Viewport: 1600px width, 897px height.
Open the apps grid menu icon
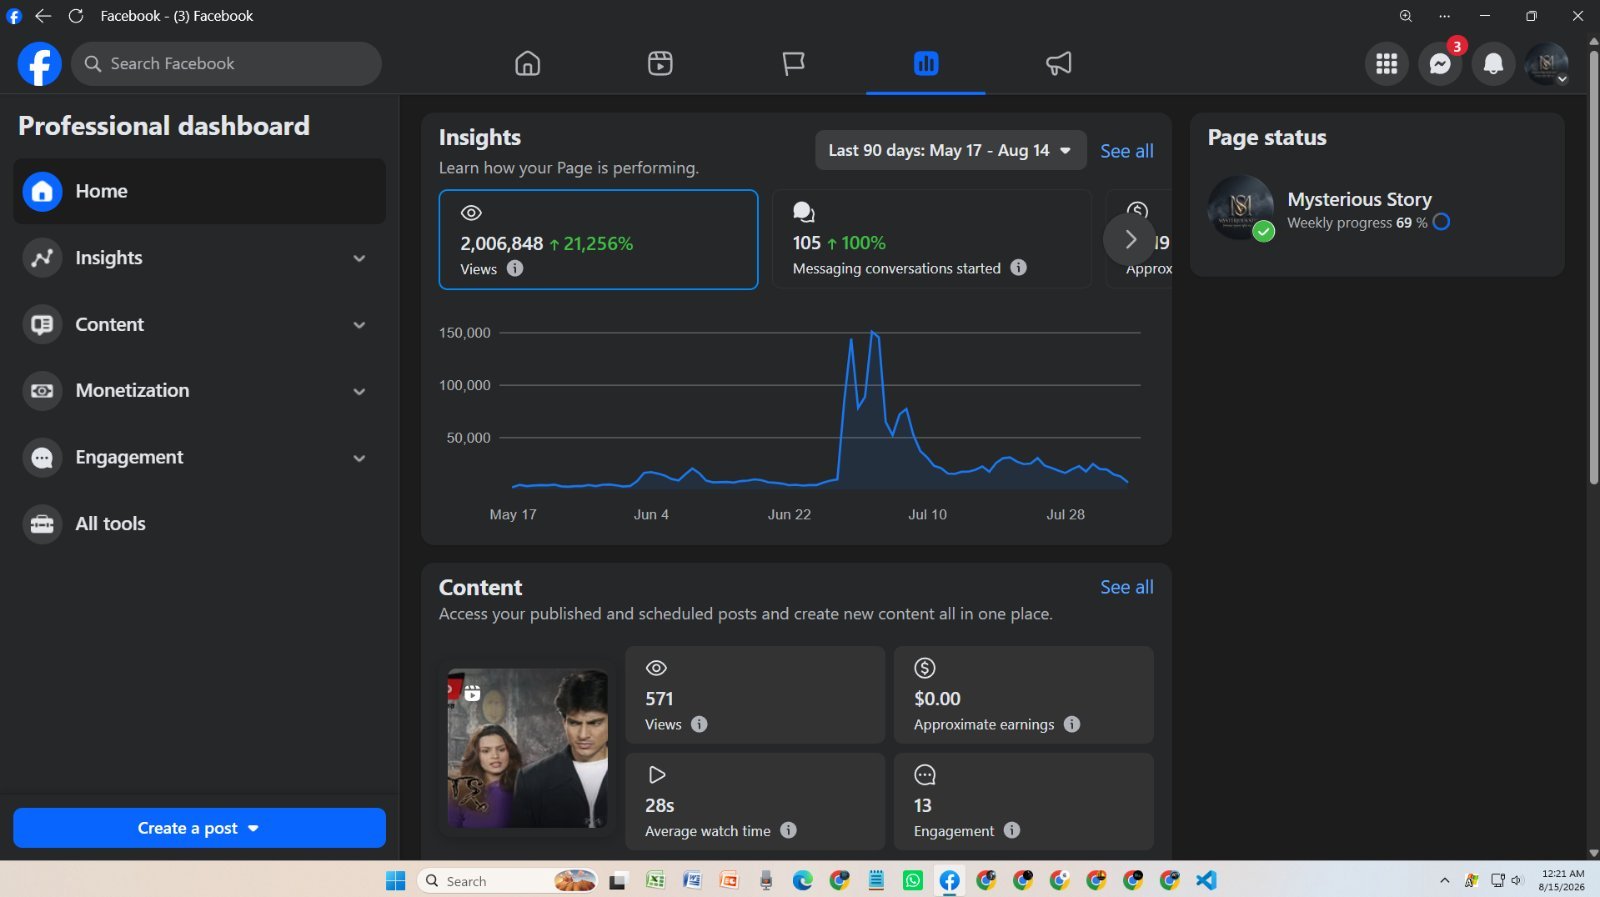[x=1386, y=64]
